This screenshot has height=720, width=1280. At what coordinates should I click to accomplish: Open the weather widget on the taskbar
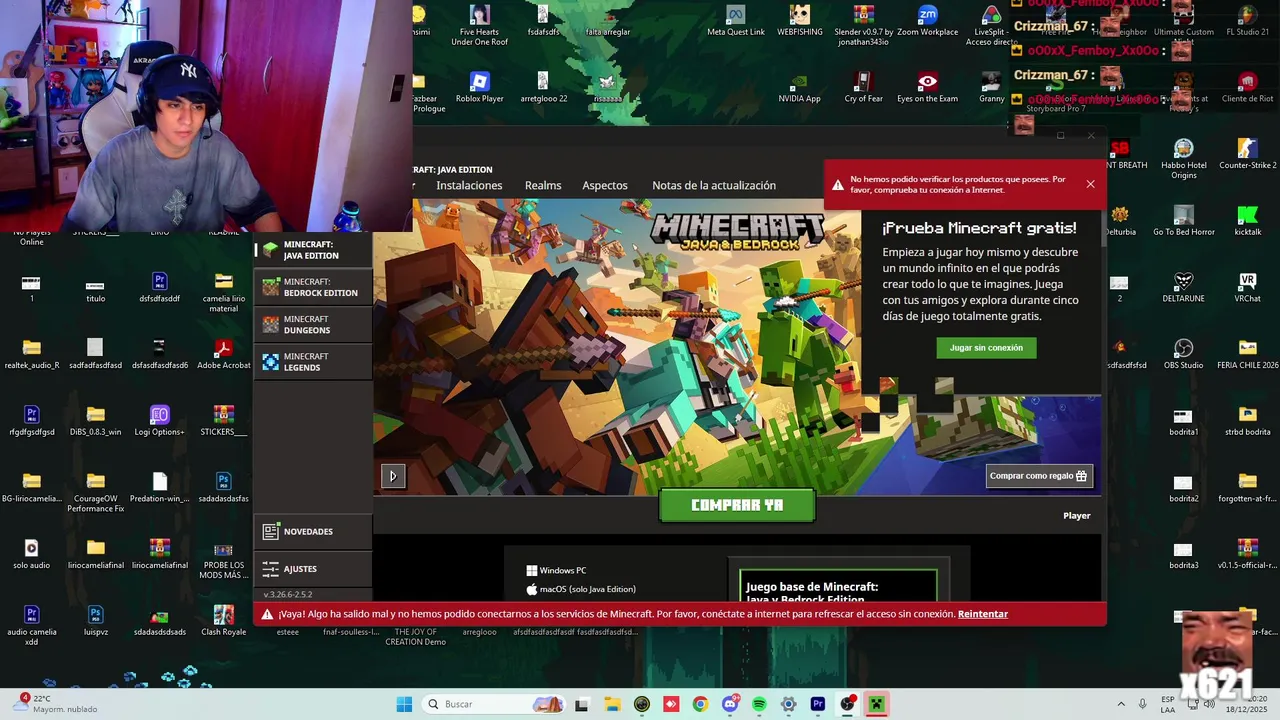point(57,704)
